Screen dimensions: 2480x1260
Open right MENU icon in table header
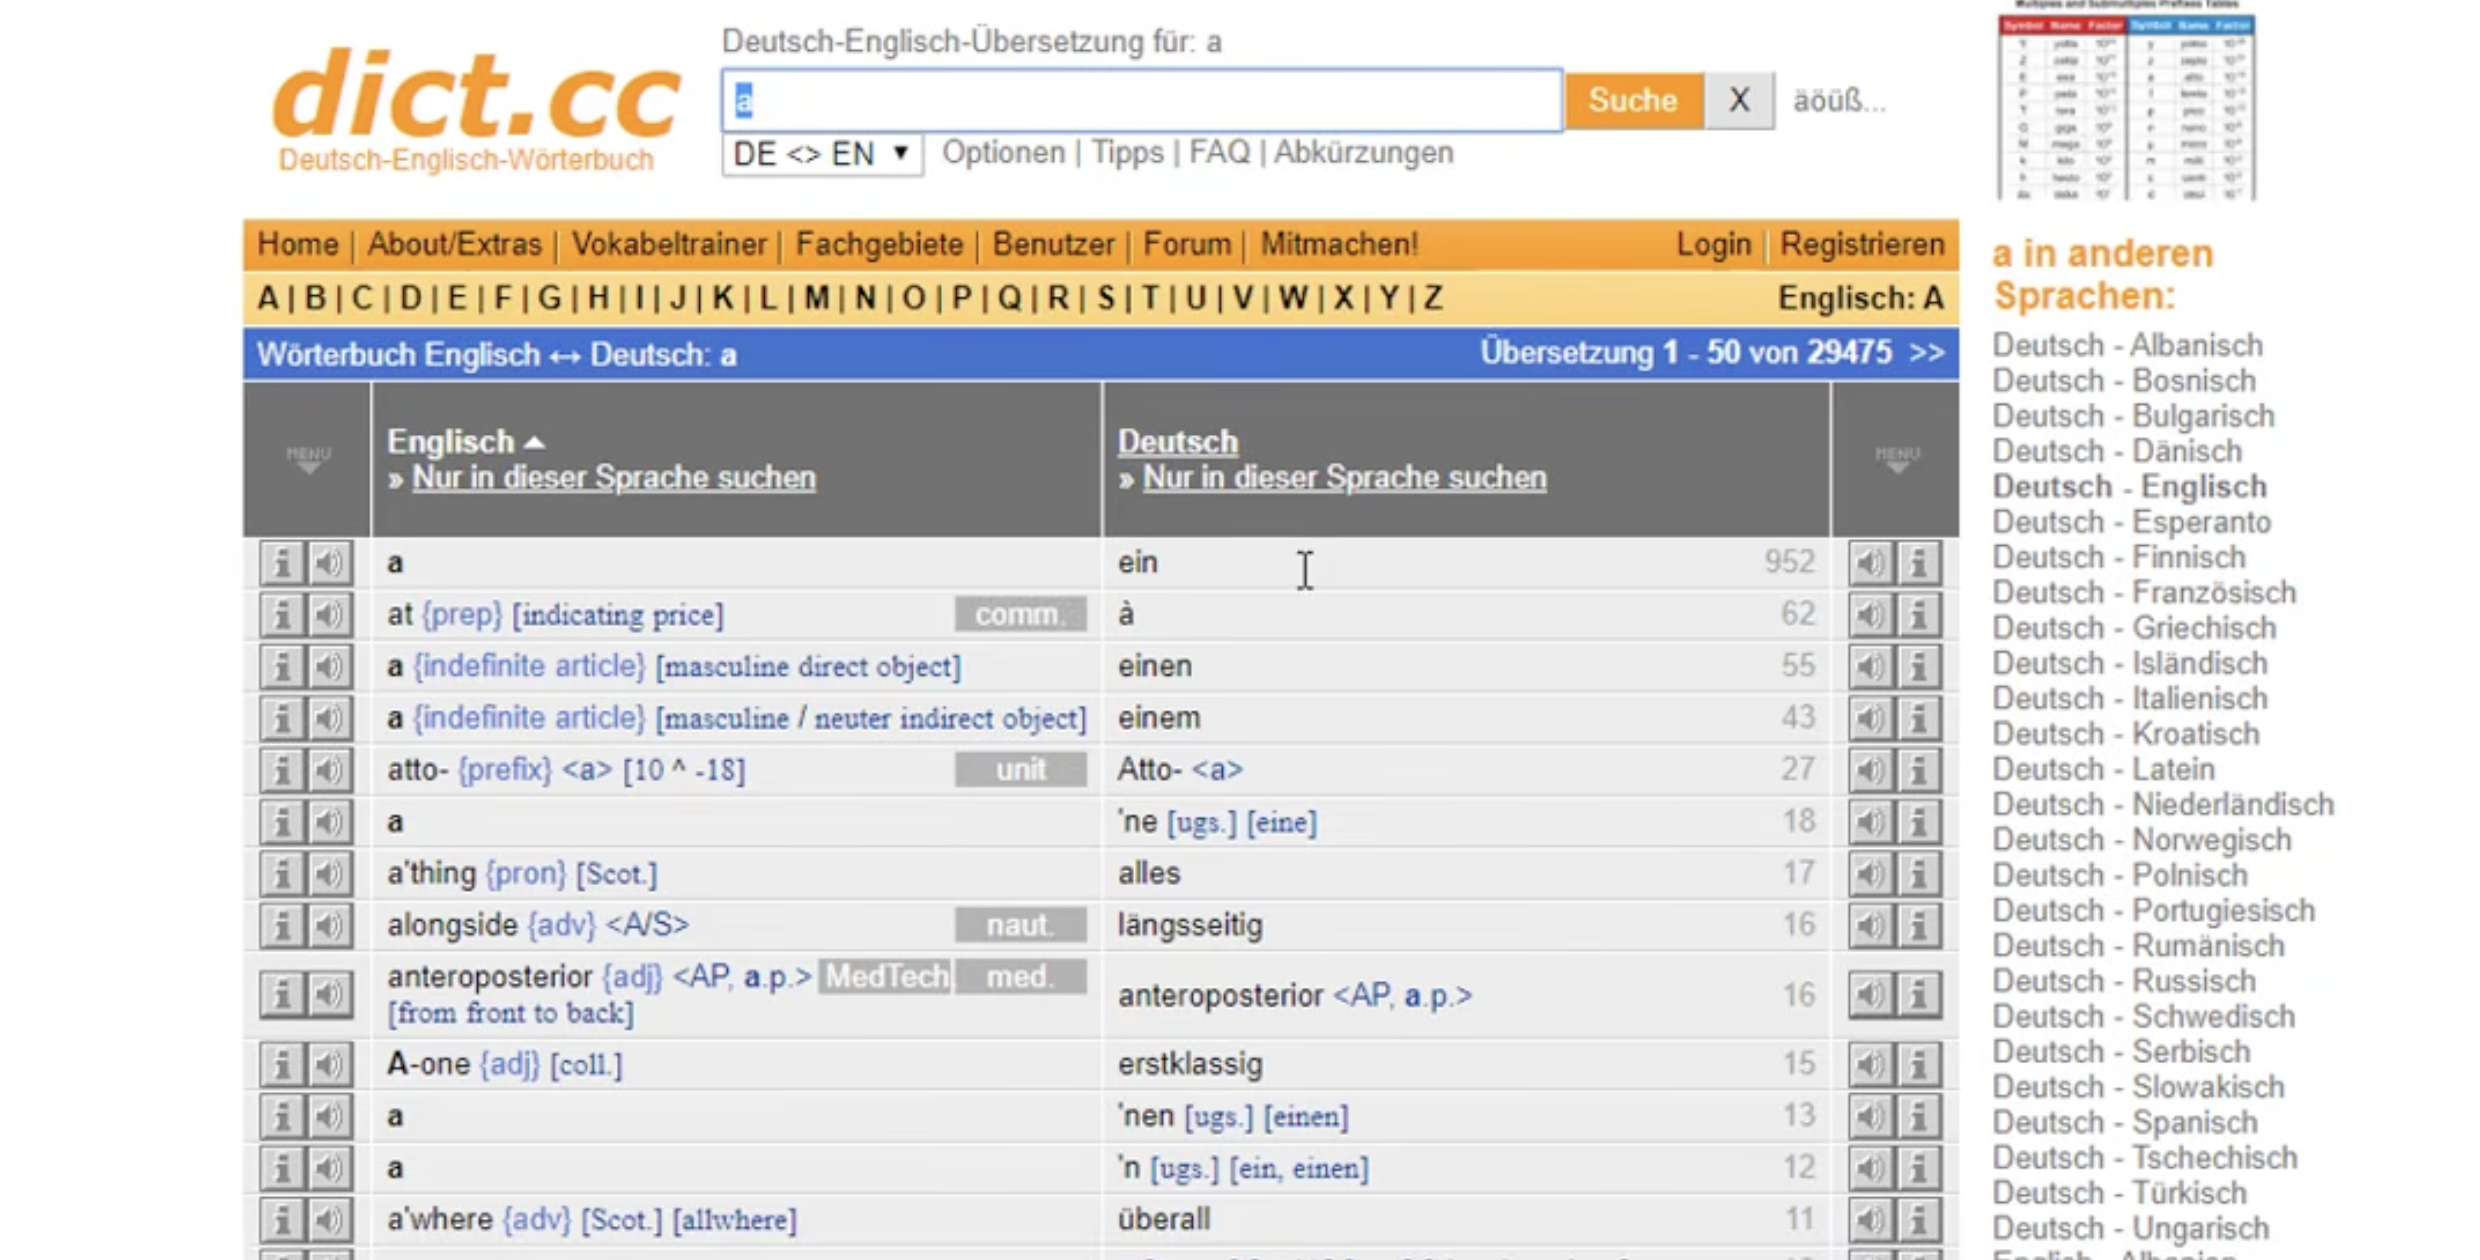(1897, 459)
